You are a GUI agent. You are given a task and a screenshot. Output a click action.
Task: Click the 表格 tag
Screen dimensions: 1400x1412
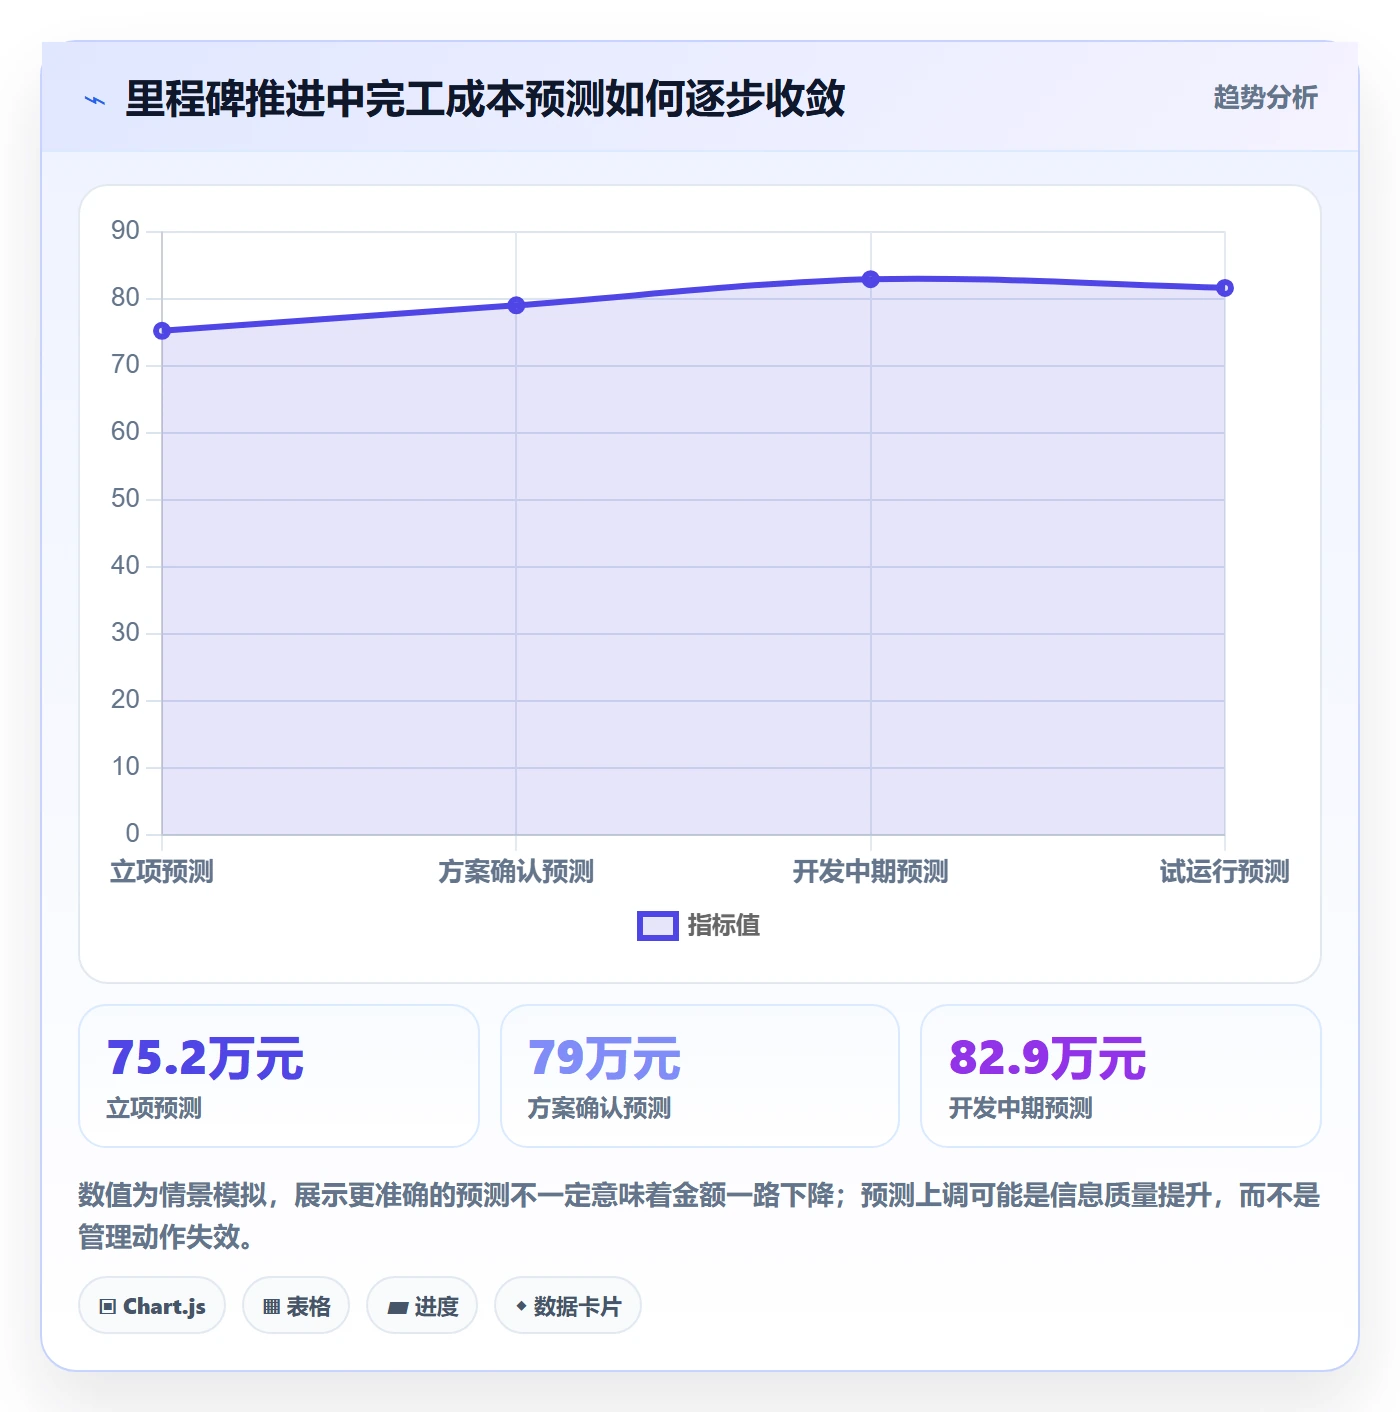pyautogui.click(x=296, y=1305)
